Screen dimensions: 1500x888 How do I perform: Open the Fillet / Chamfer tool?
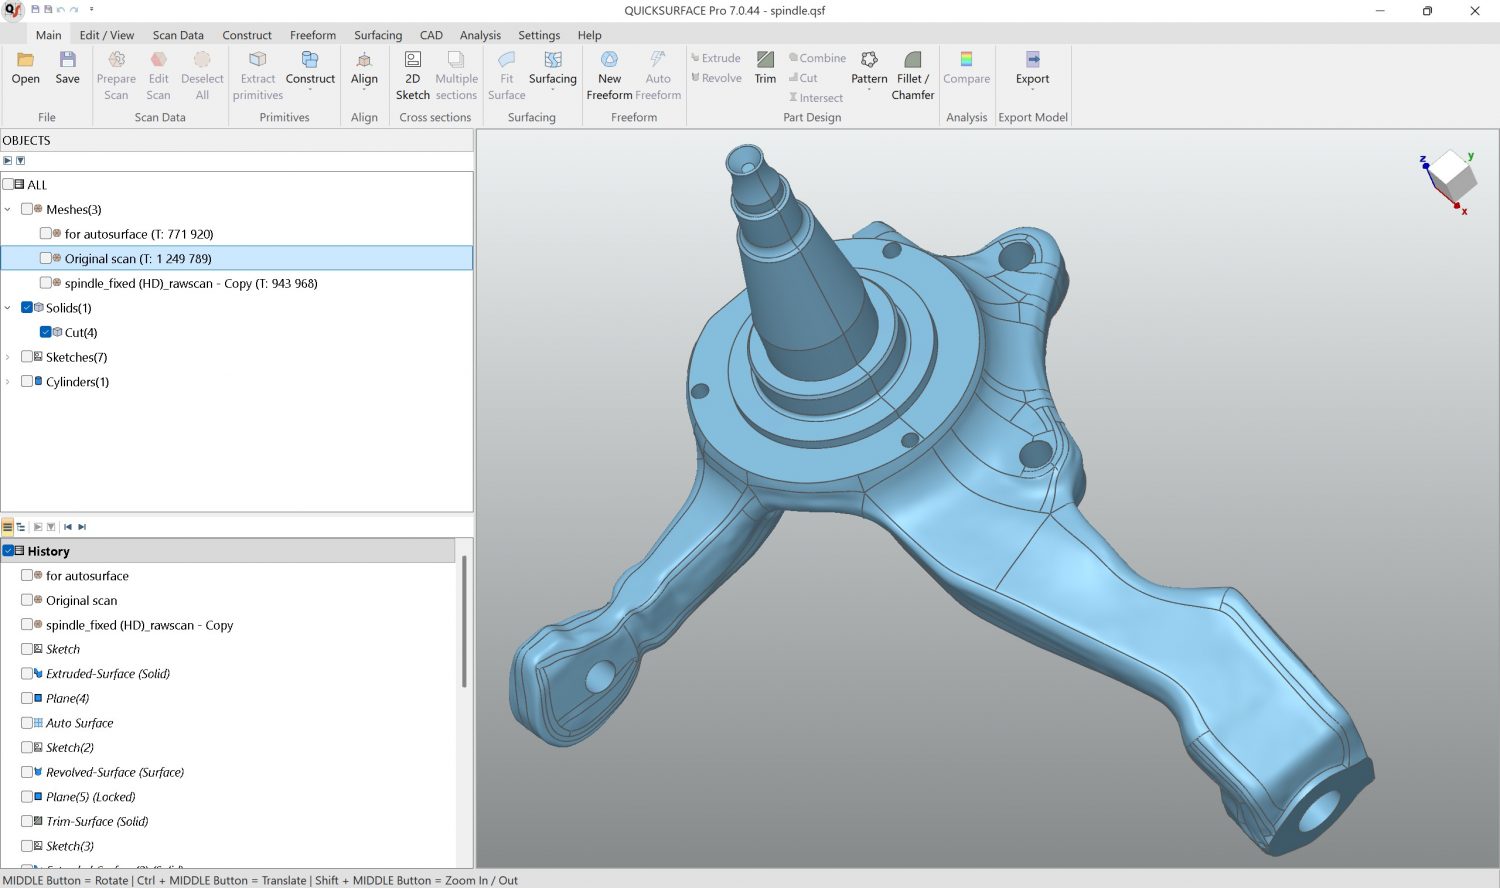click(912, 61)
